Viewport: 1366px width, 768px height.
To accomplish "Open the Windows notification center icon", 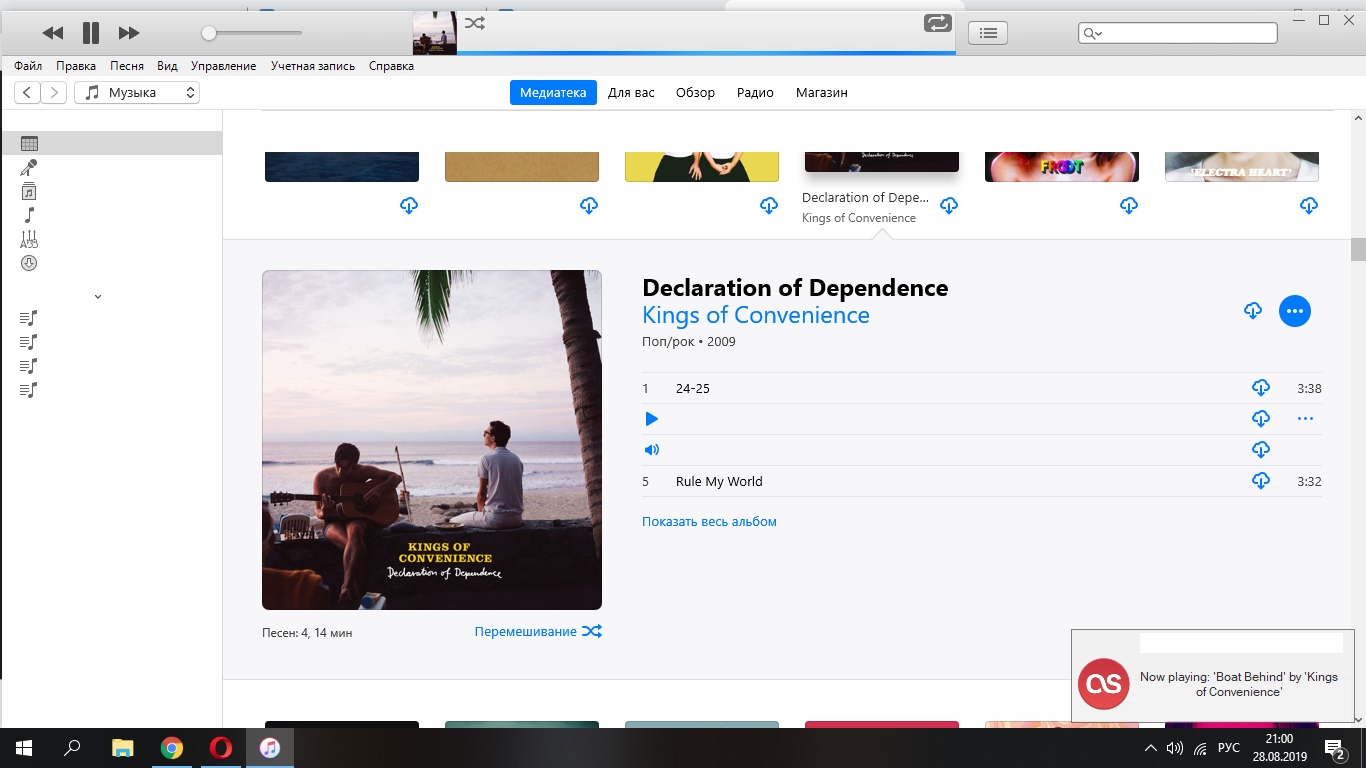I will pyautogui.click(x=1335, y=748).
